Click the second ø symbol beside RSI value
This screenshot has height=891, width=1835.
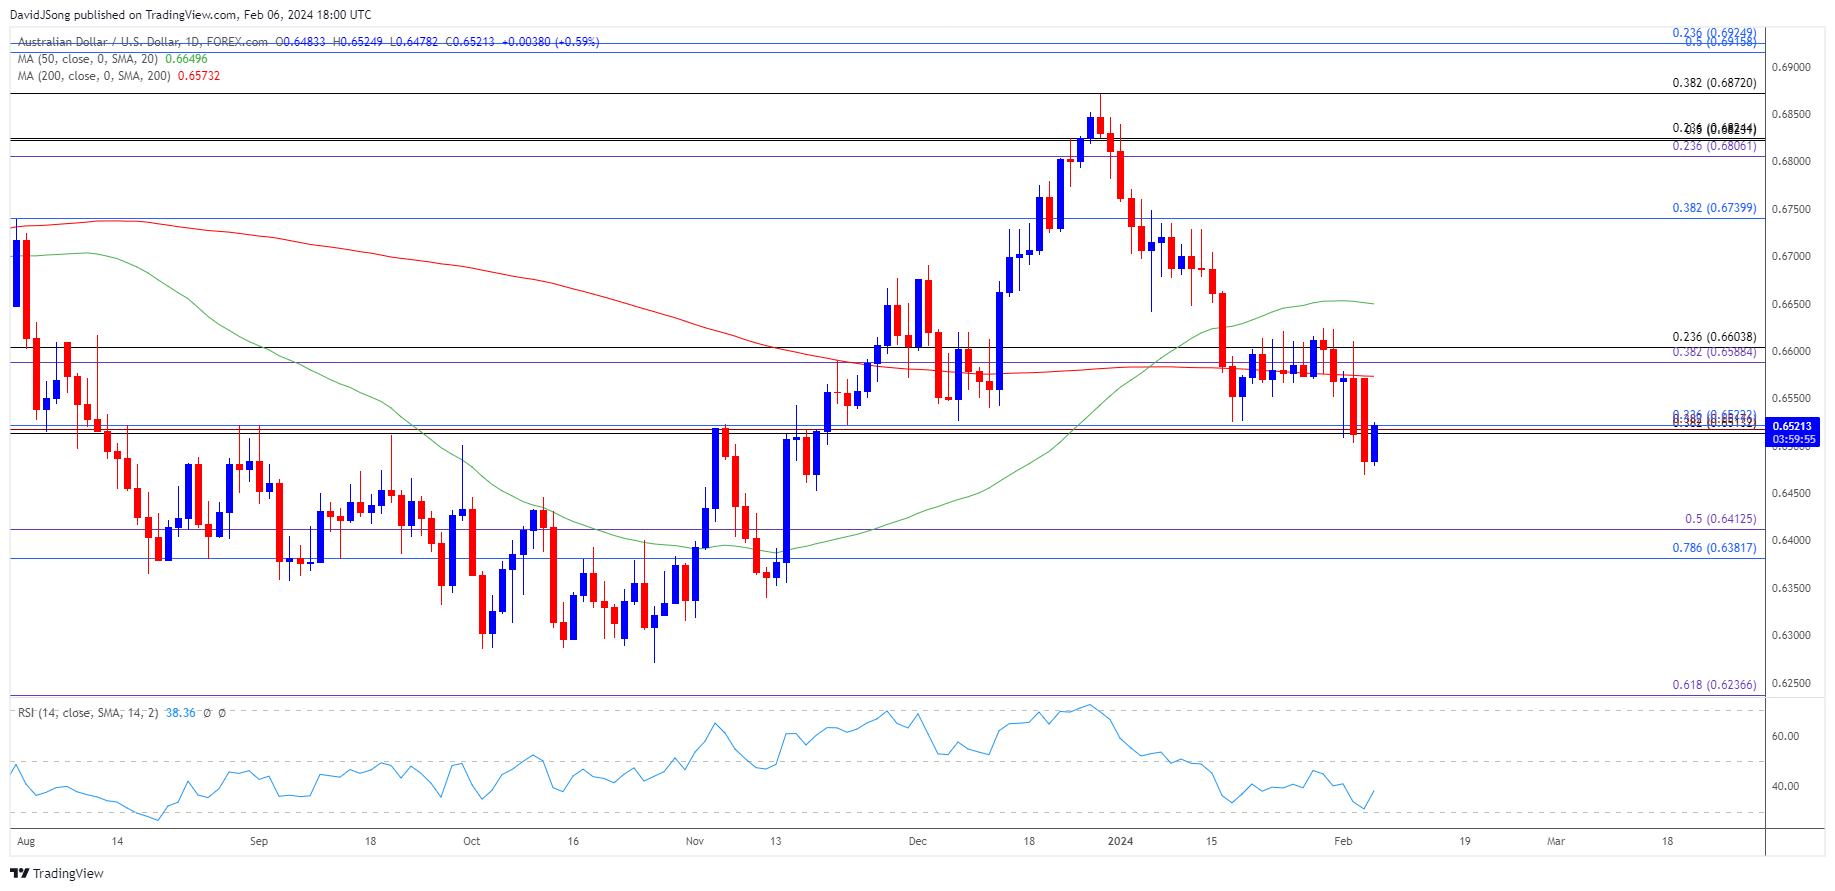coord(222,713)
